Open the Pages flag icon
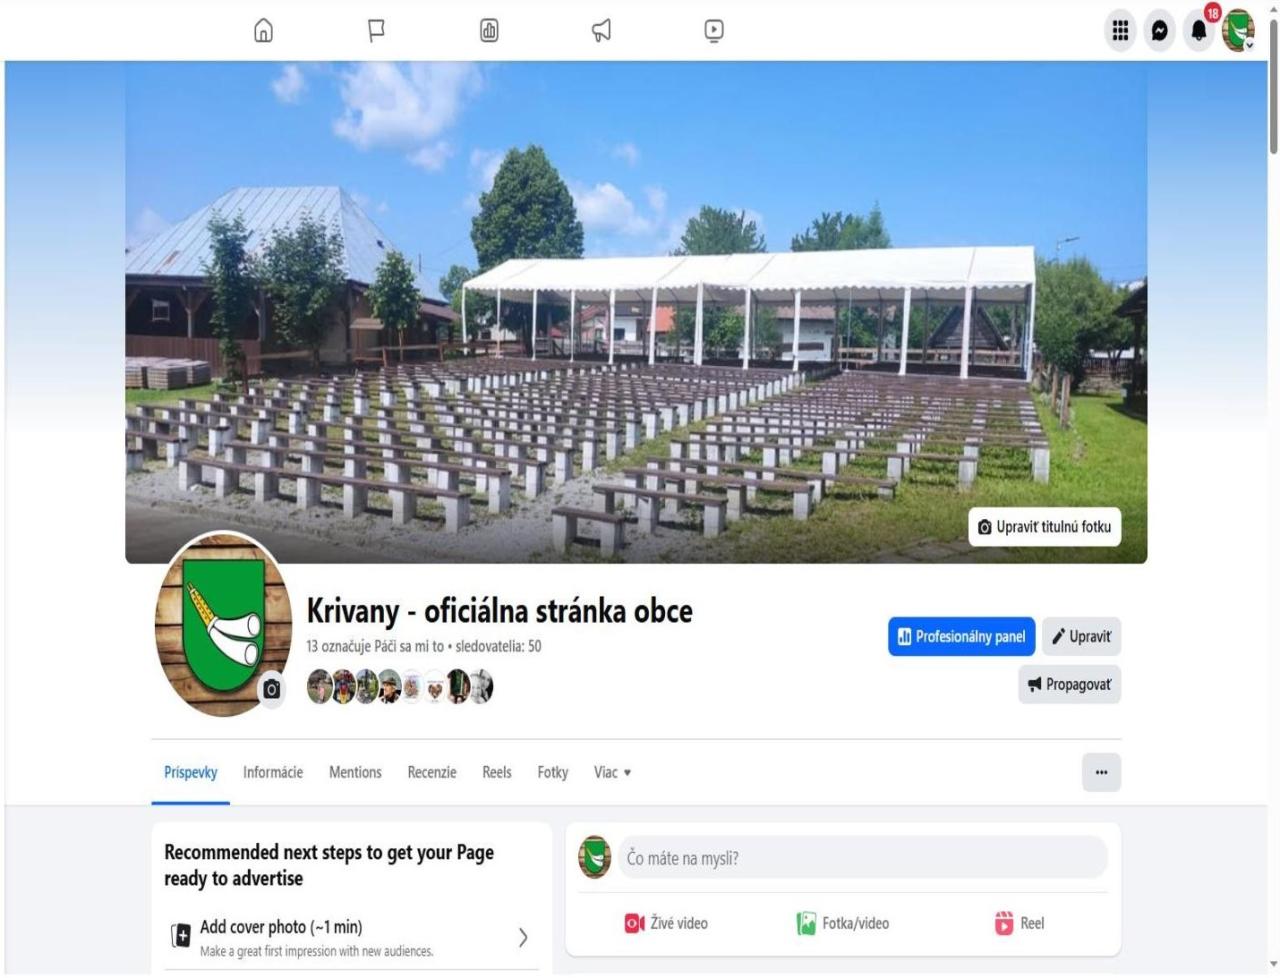This screenshot has height=978, width=1280. coord(376,31)
